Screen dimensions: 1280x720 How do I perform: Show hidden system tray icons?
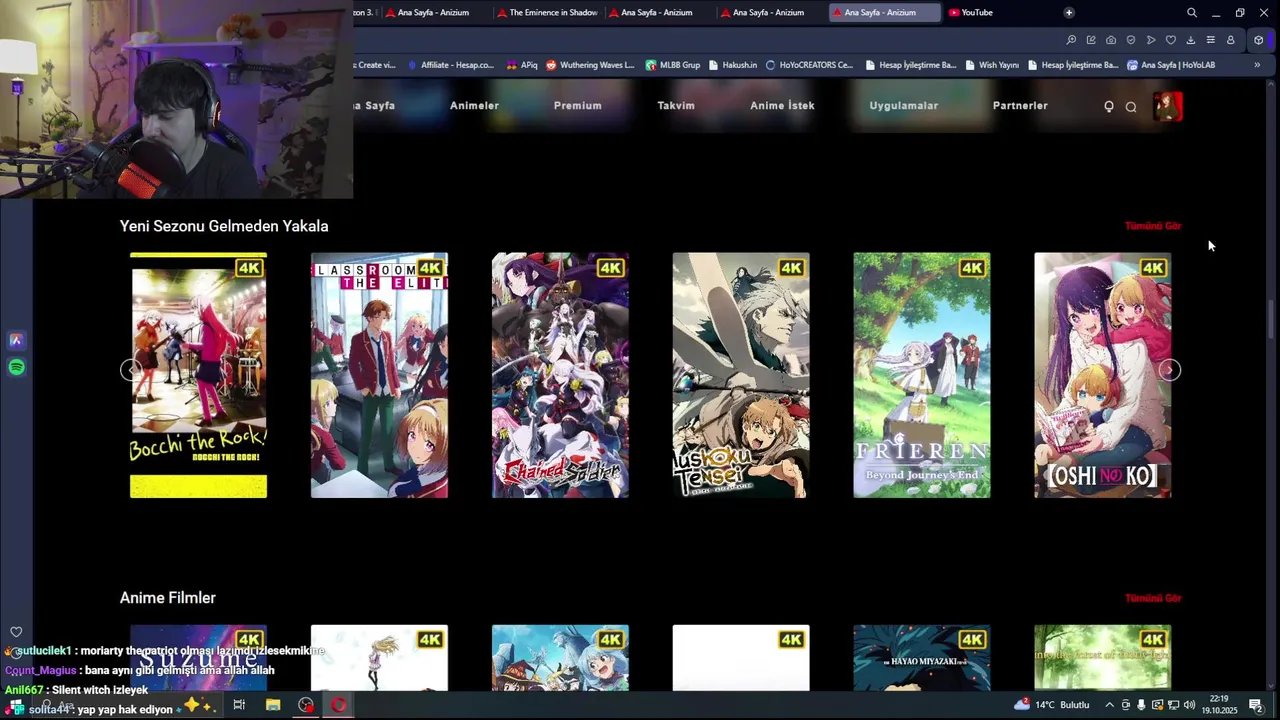point(1109,705)
